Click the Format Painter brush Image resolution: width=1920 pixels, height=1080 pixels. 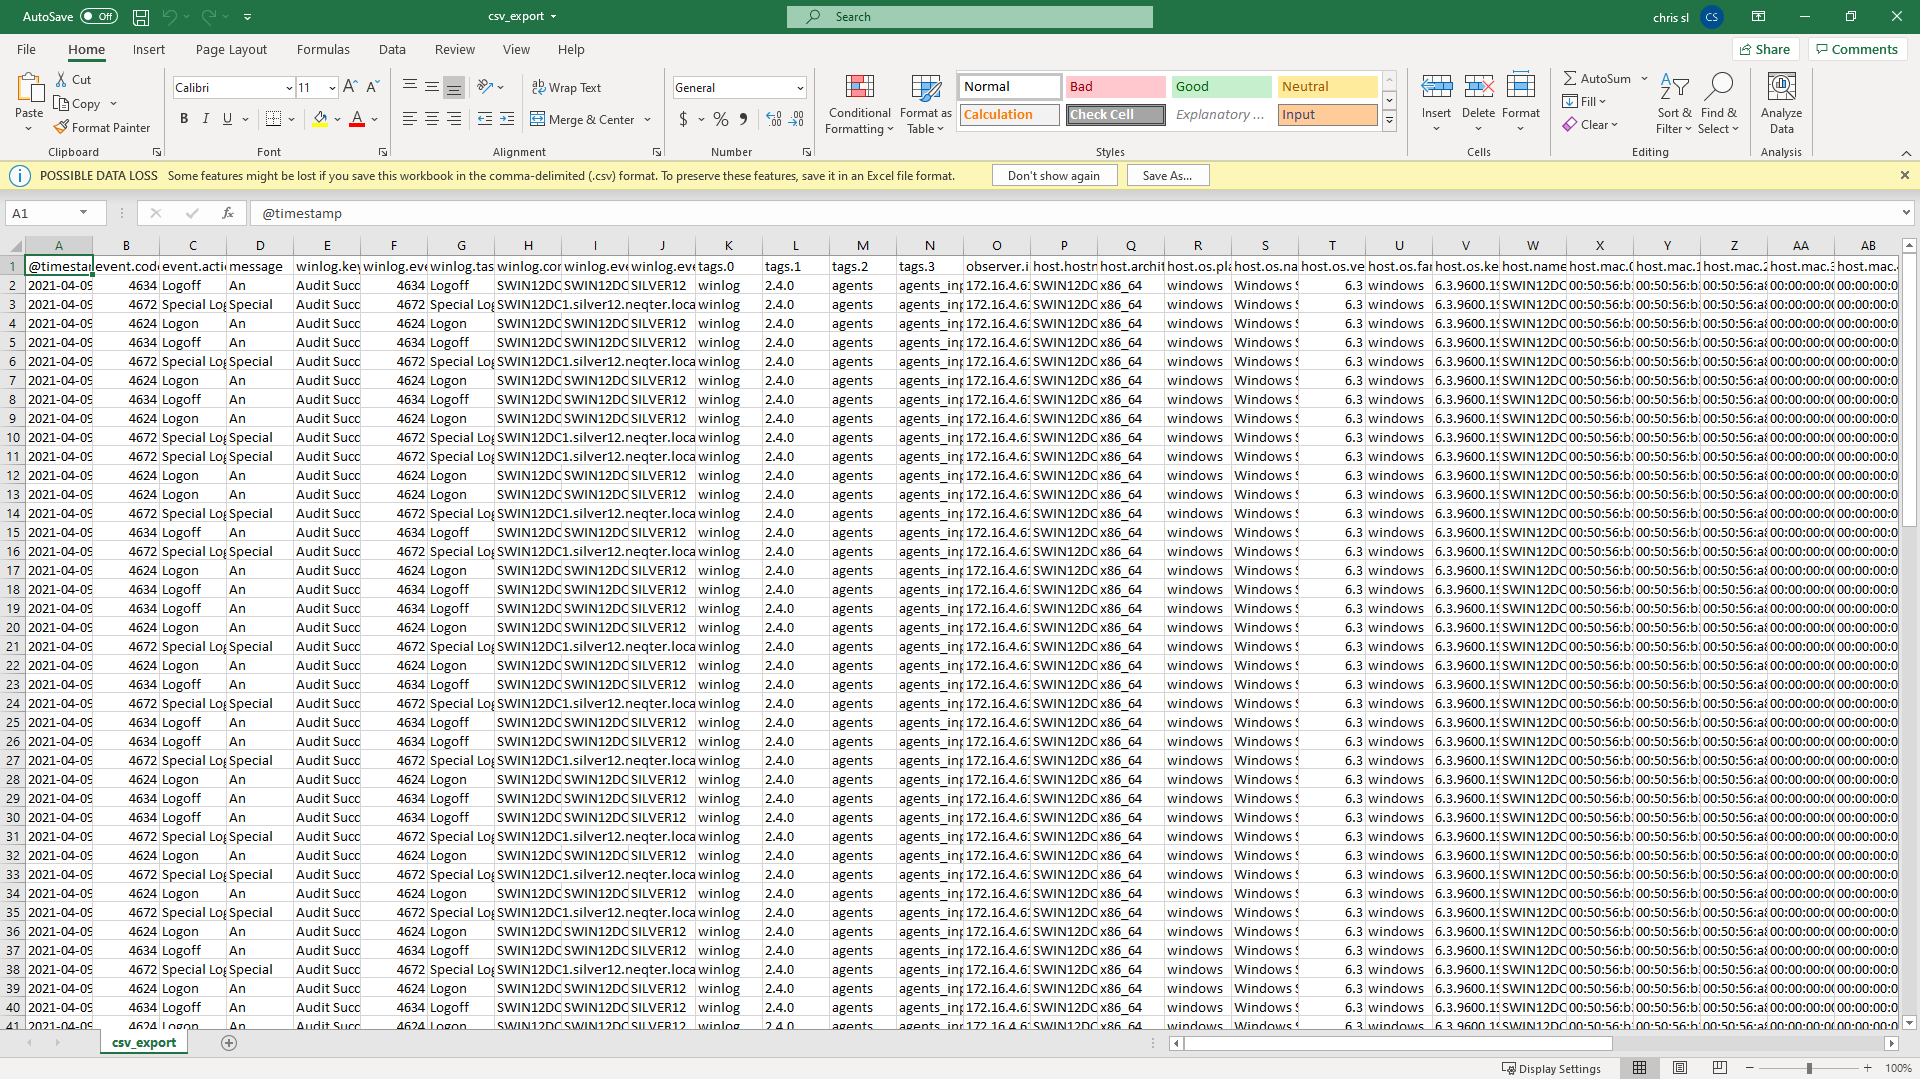62,127
